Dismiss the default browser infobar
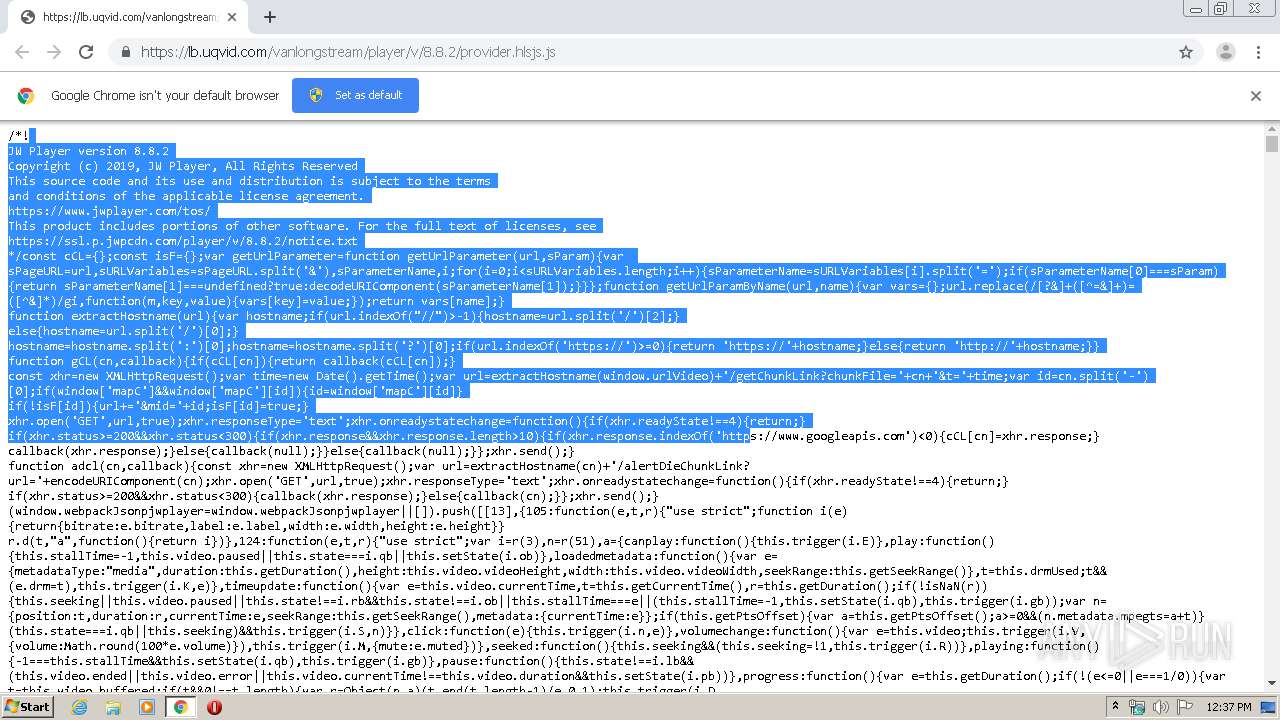Viewport: 1280px width, 720px height. click(x=1256, y=96)
